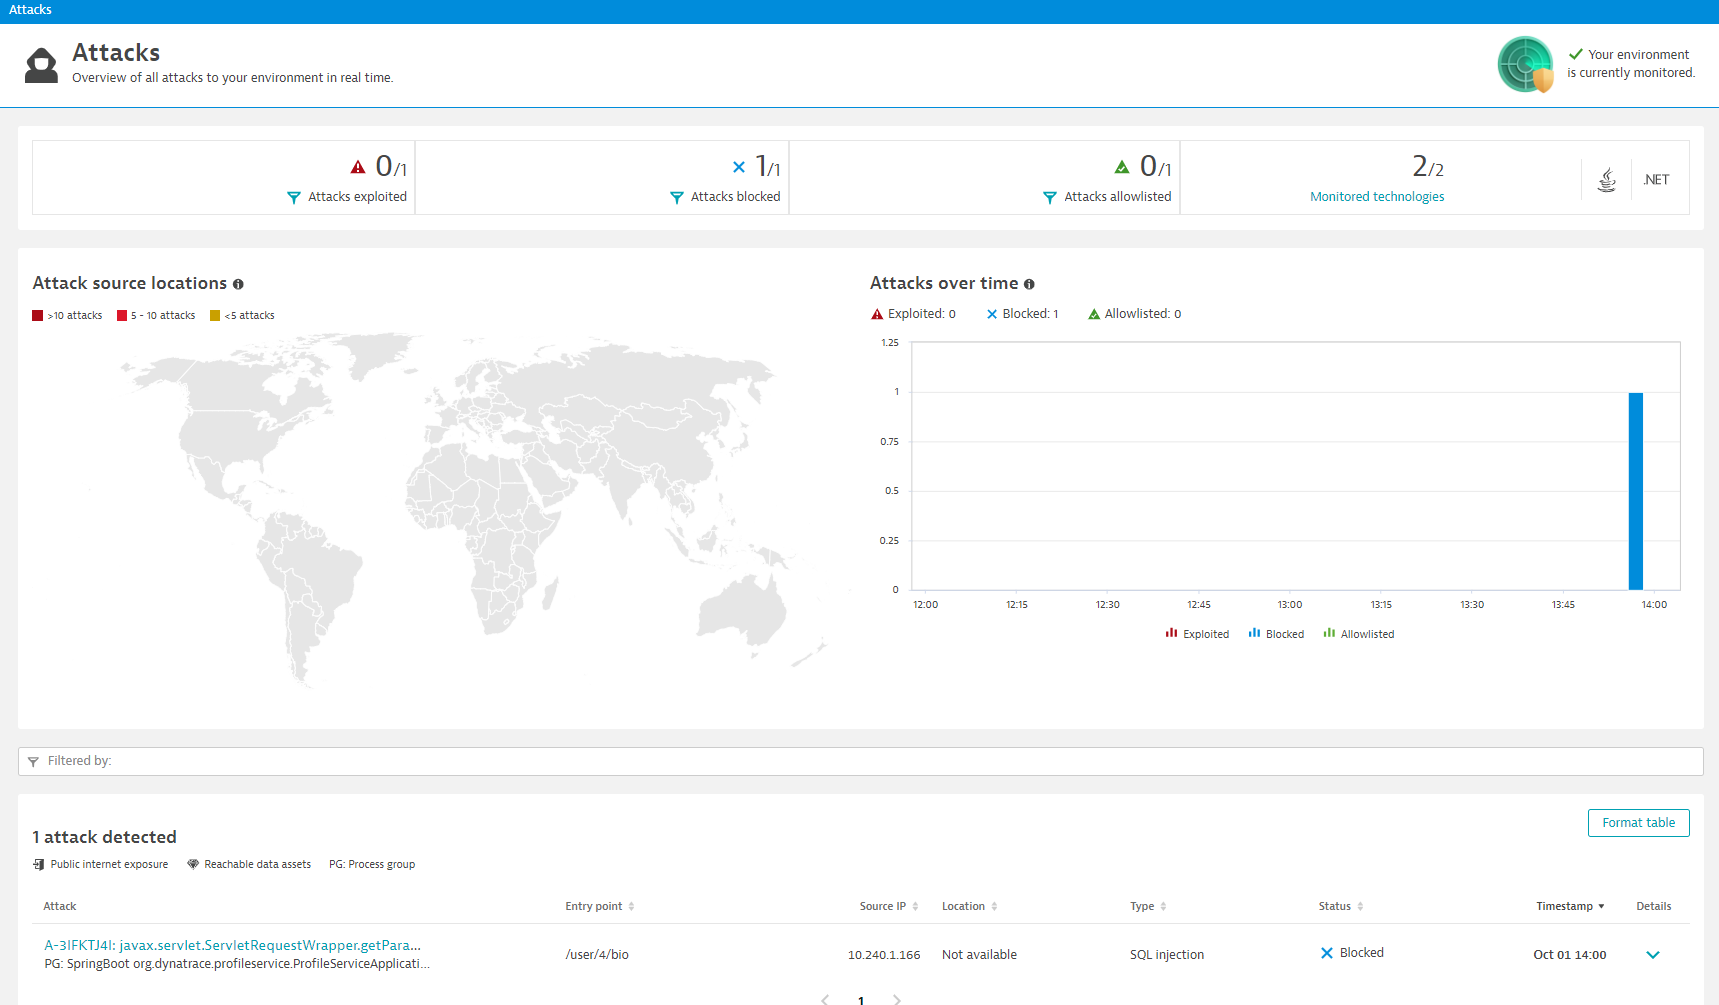Click the red exploited warning triangle icon
Screen dimensions: 1719x1005
358,167
